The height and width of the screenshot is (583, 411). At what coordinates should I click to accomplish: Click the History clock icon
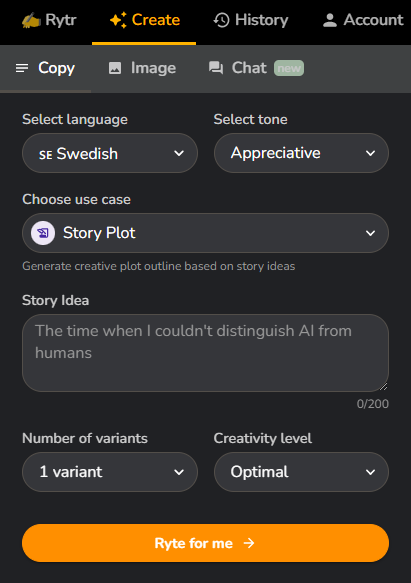click(x=221, y=20)
